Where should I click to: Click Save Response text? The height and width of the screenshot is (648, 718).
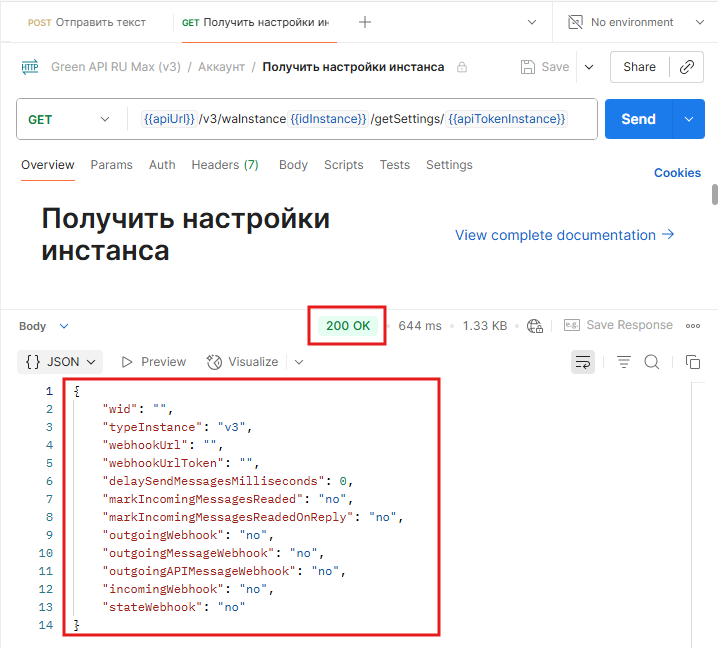629,325
